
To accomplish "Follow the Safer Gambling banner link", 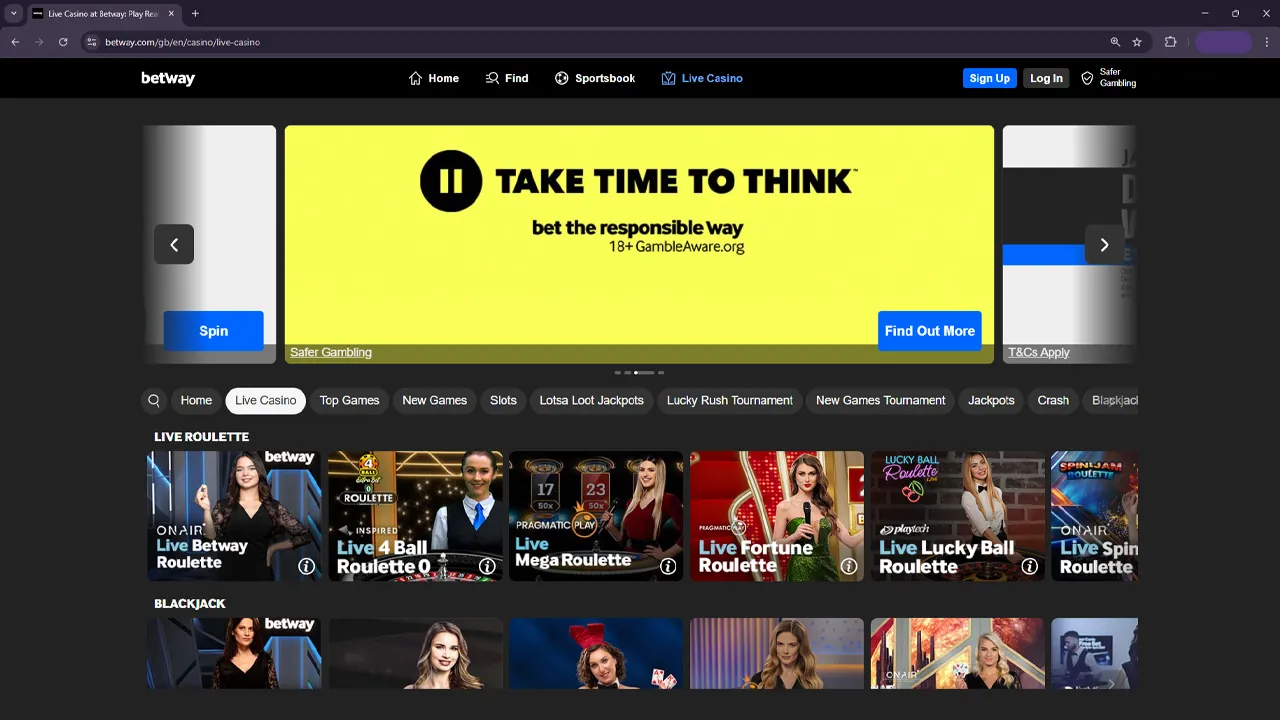I will click(x=331, y=352).
